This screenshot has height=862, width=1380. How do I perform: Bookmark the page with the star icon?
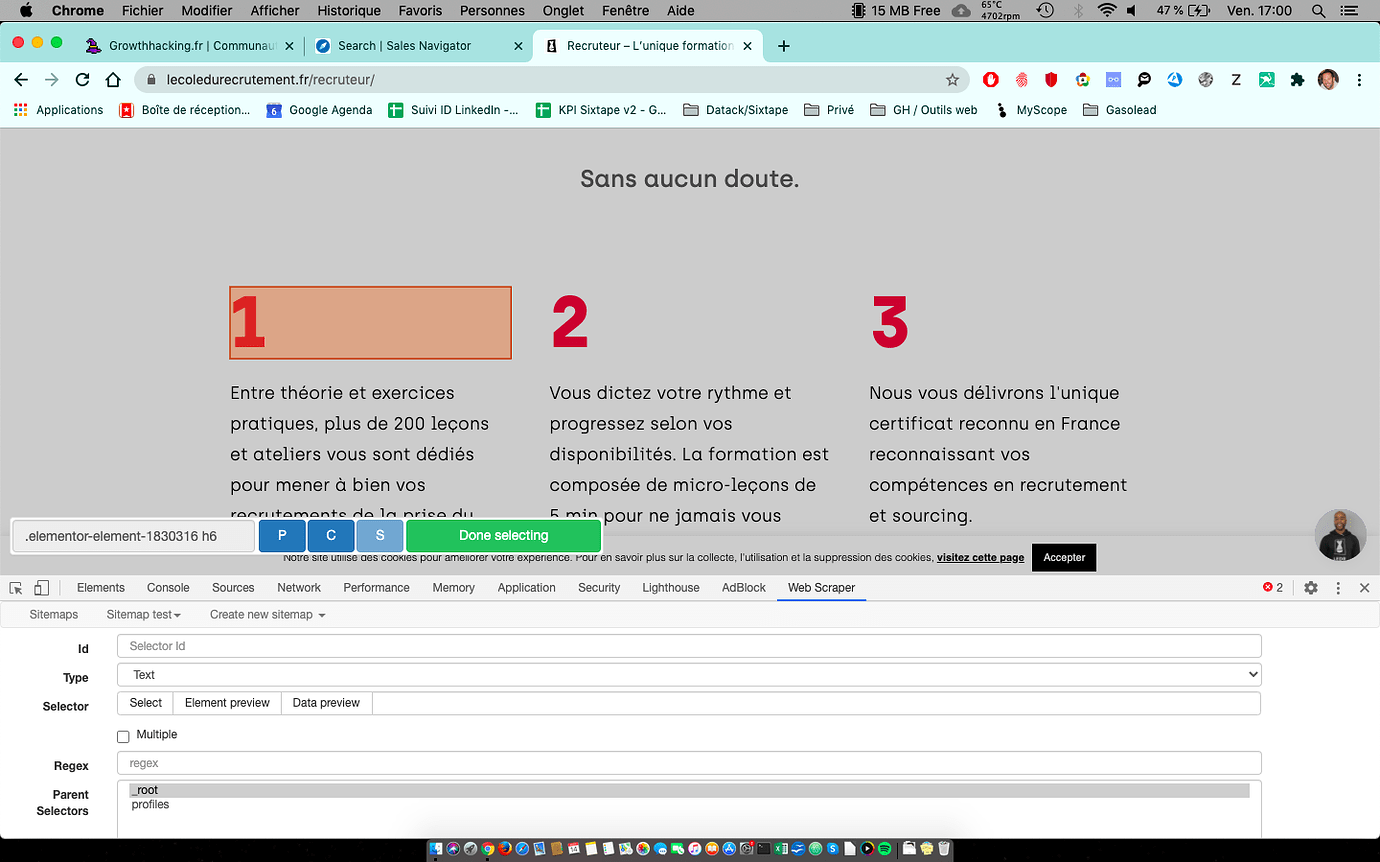953,79
